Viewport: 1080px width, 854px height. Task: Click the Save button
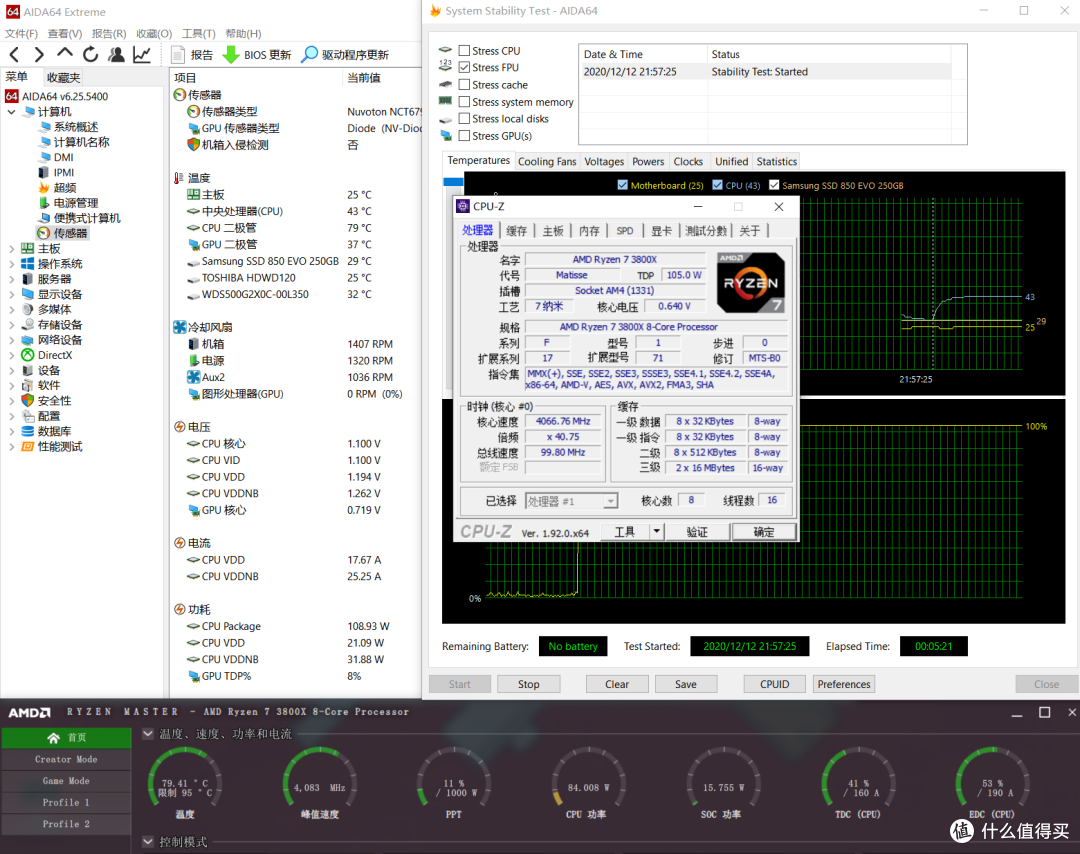point(685,684)
